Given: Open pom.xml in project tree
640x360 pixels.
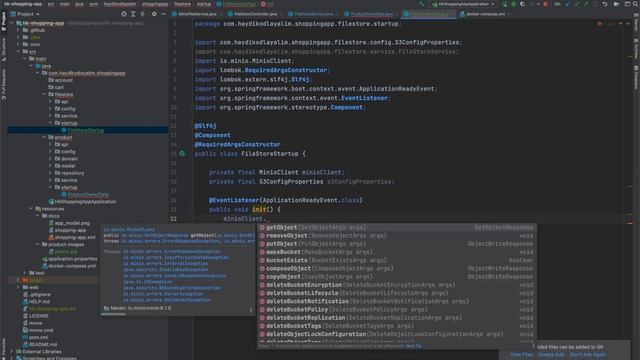Looking at the screenshot, I should coord(39,337).
